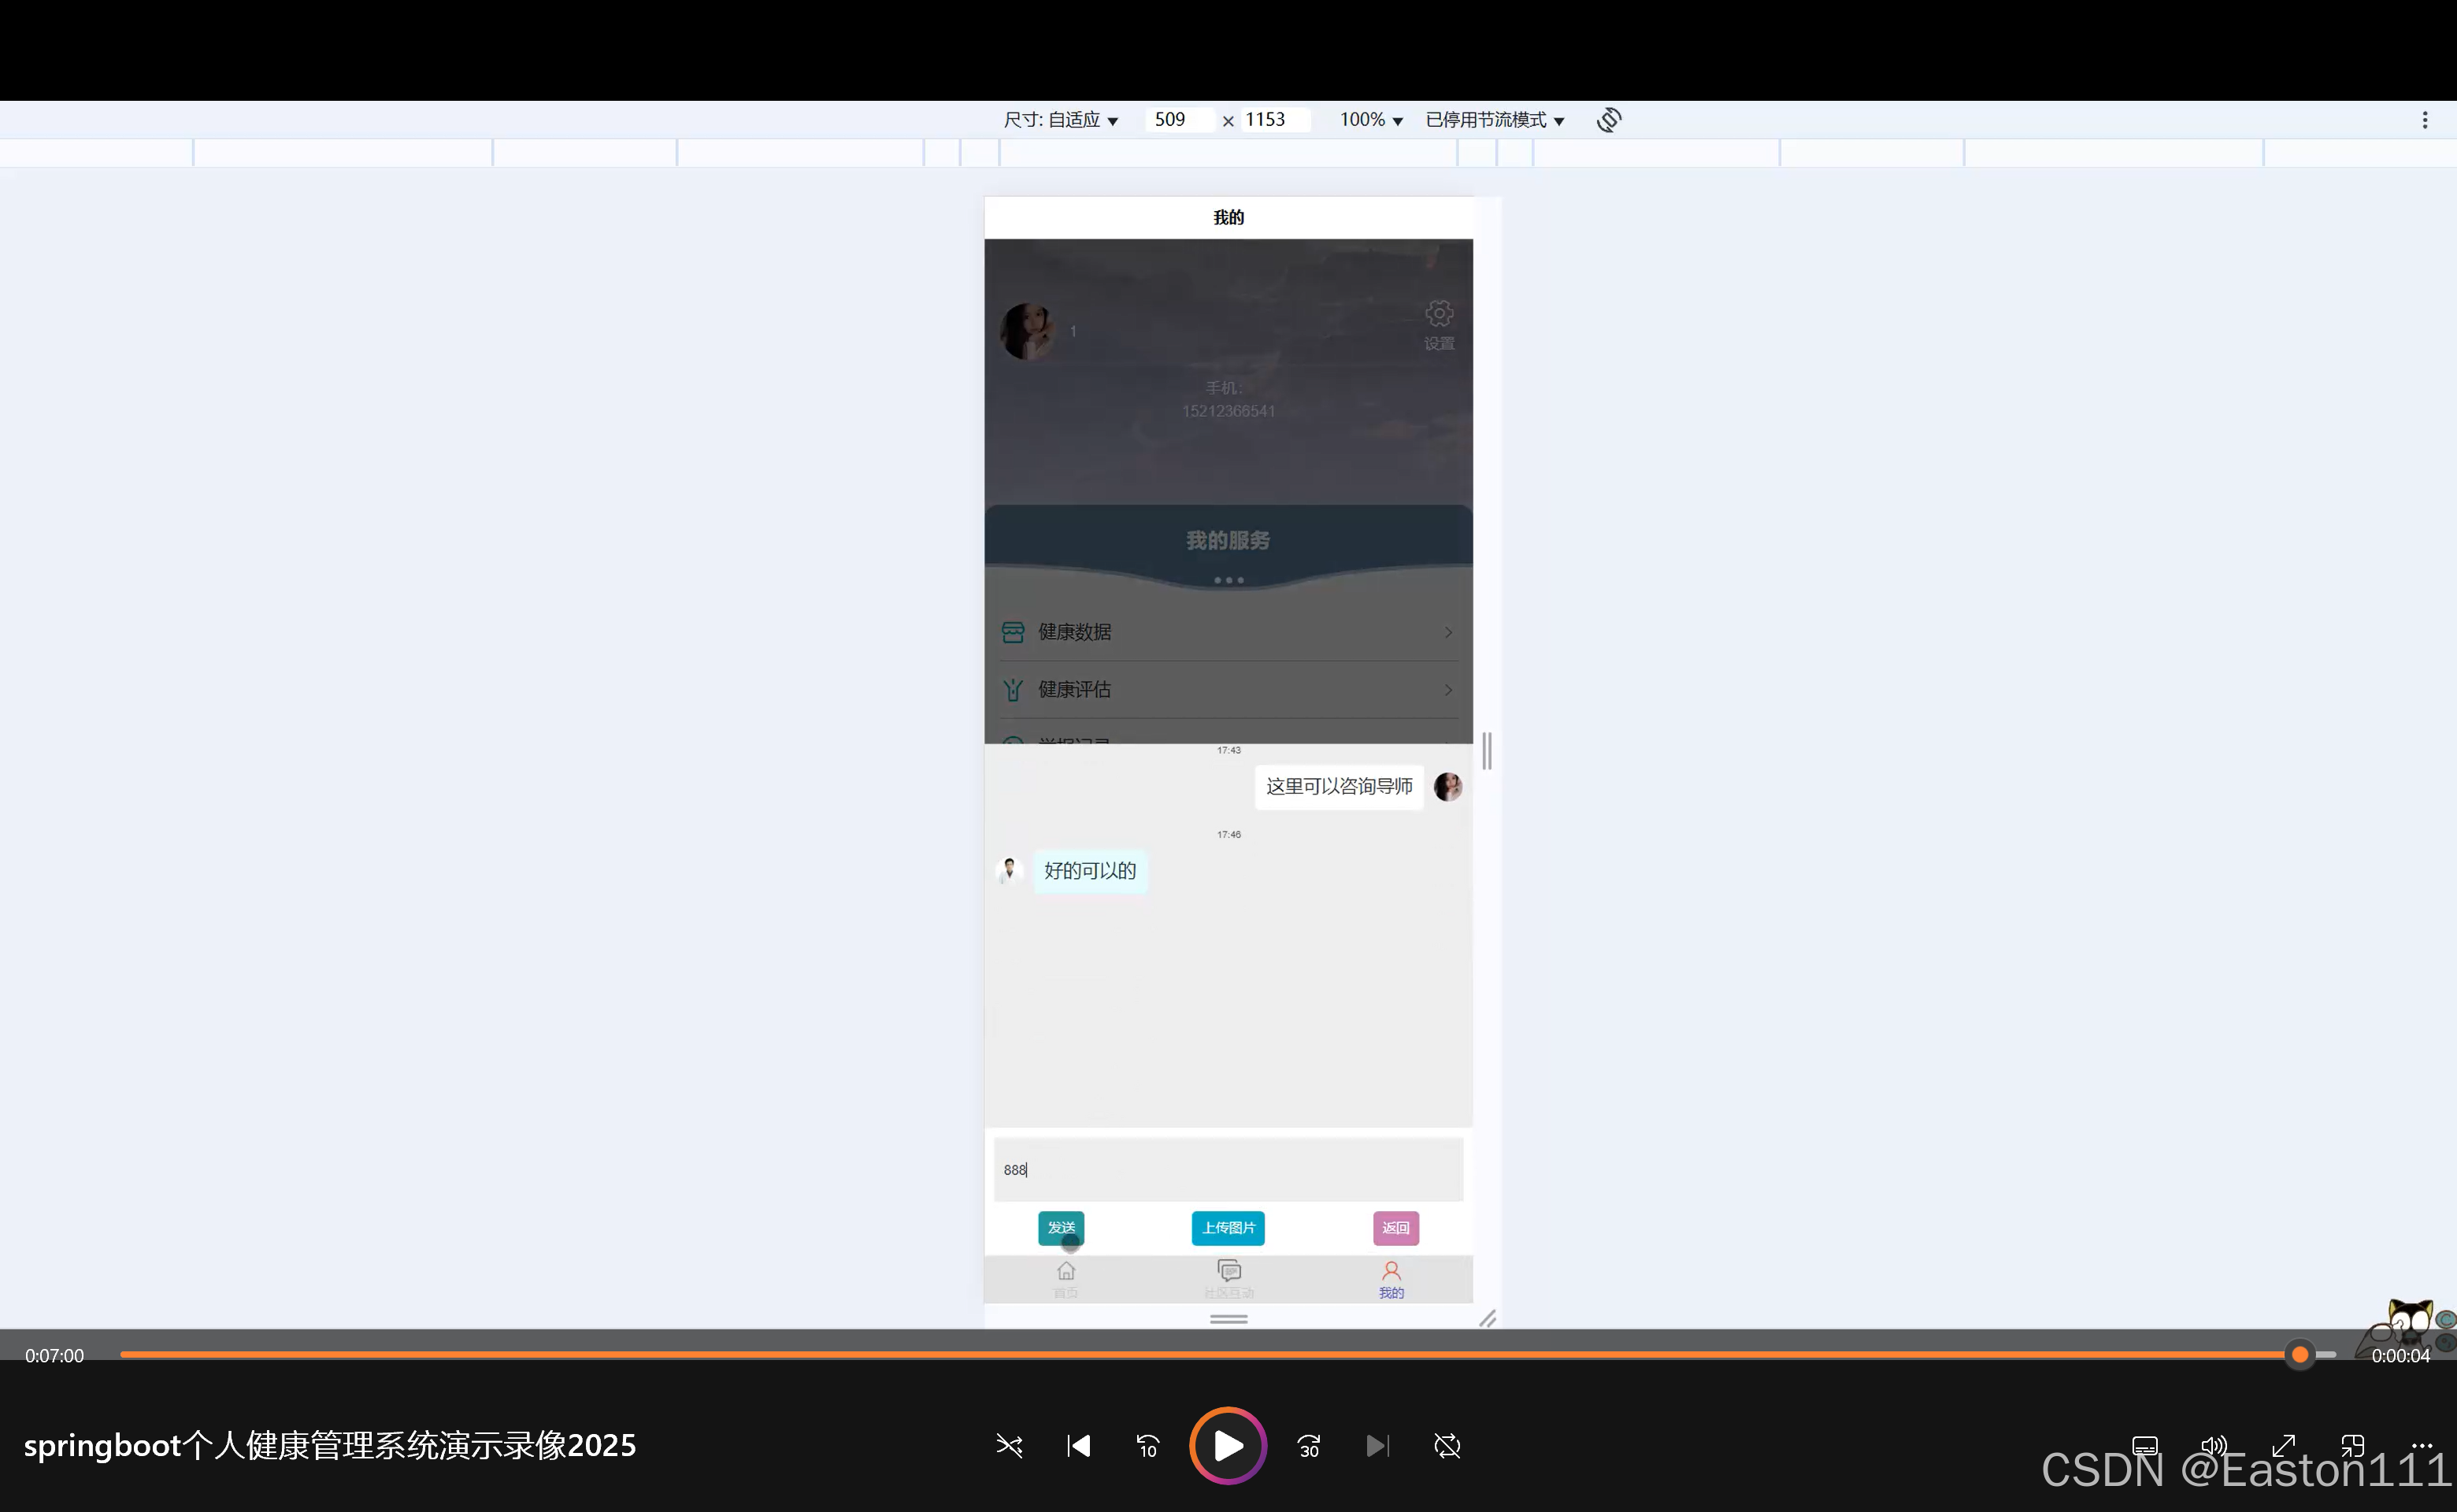Click the 上传图片 button
The width and height of the screenshot is (2457, 1512).
[x=1228, y=1228]
